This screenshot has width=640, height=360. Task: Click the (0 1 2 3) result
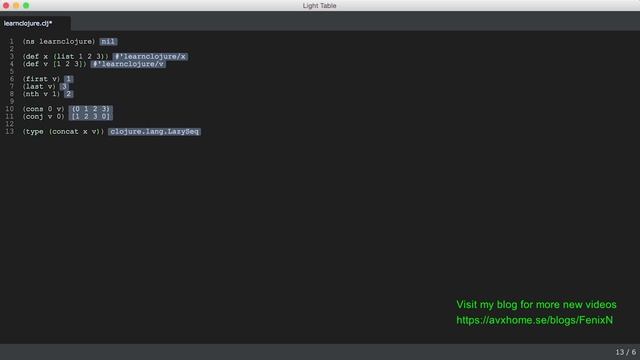click(x=91, y=109)
